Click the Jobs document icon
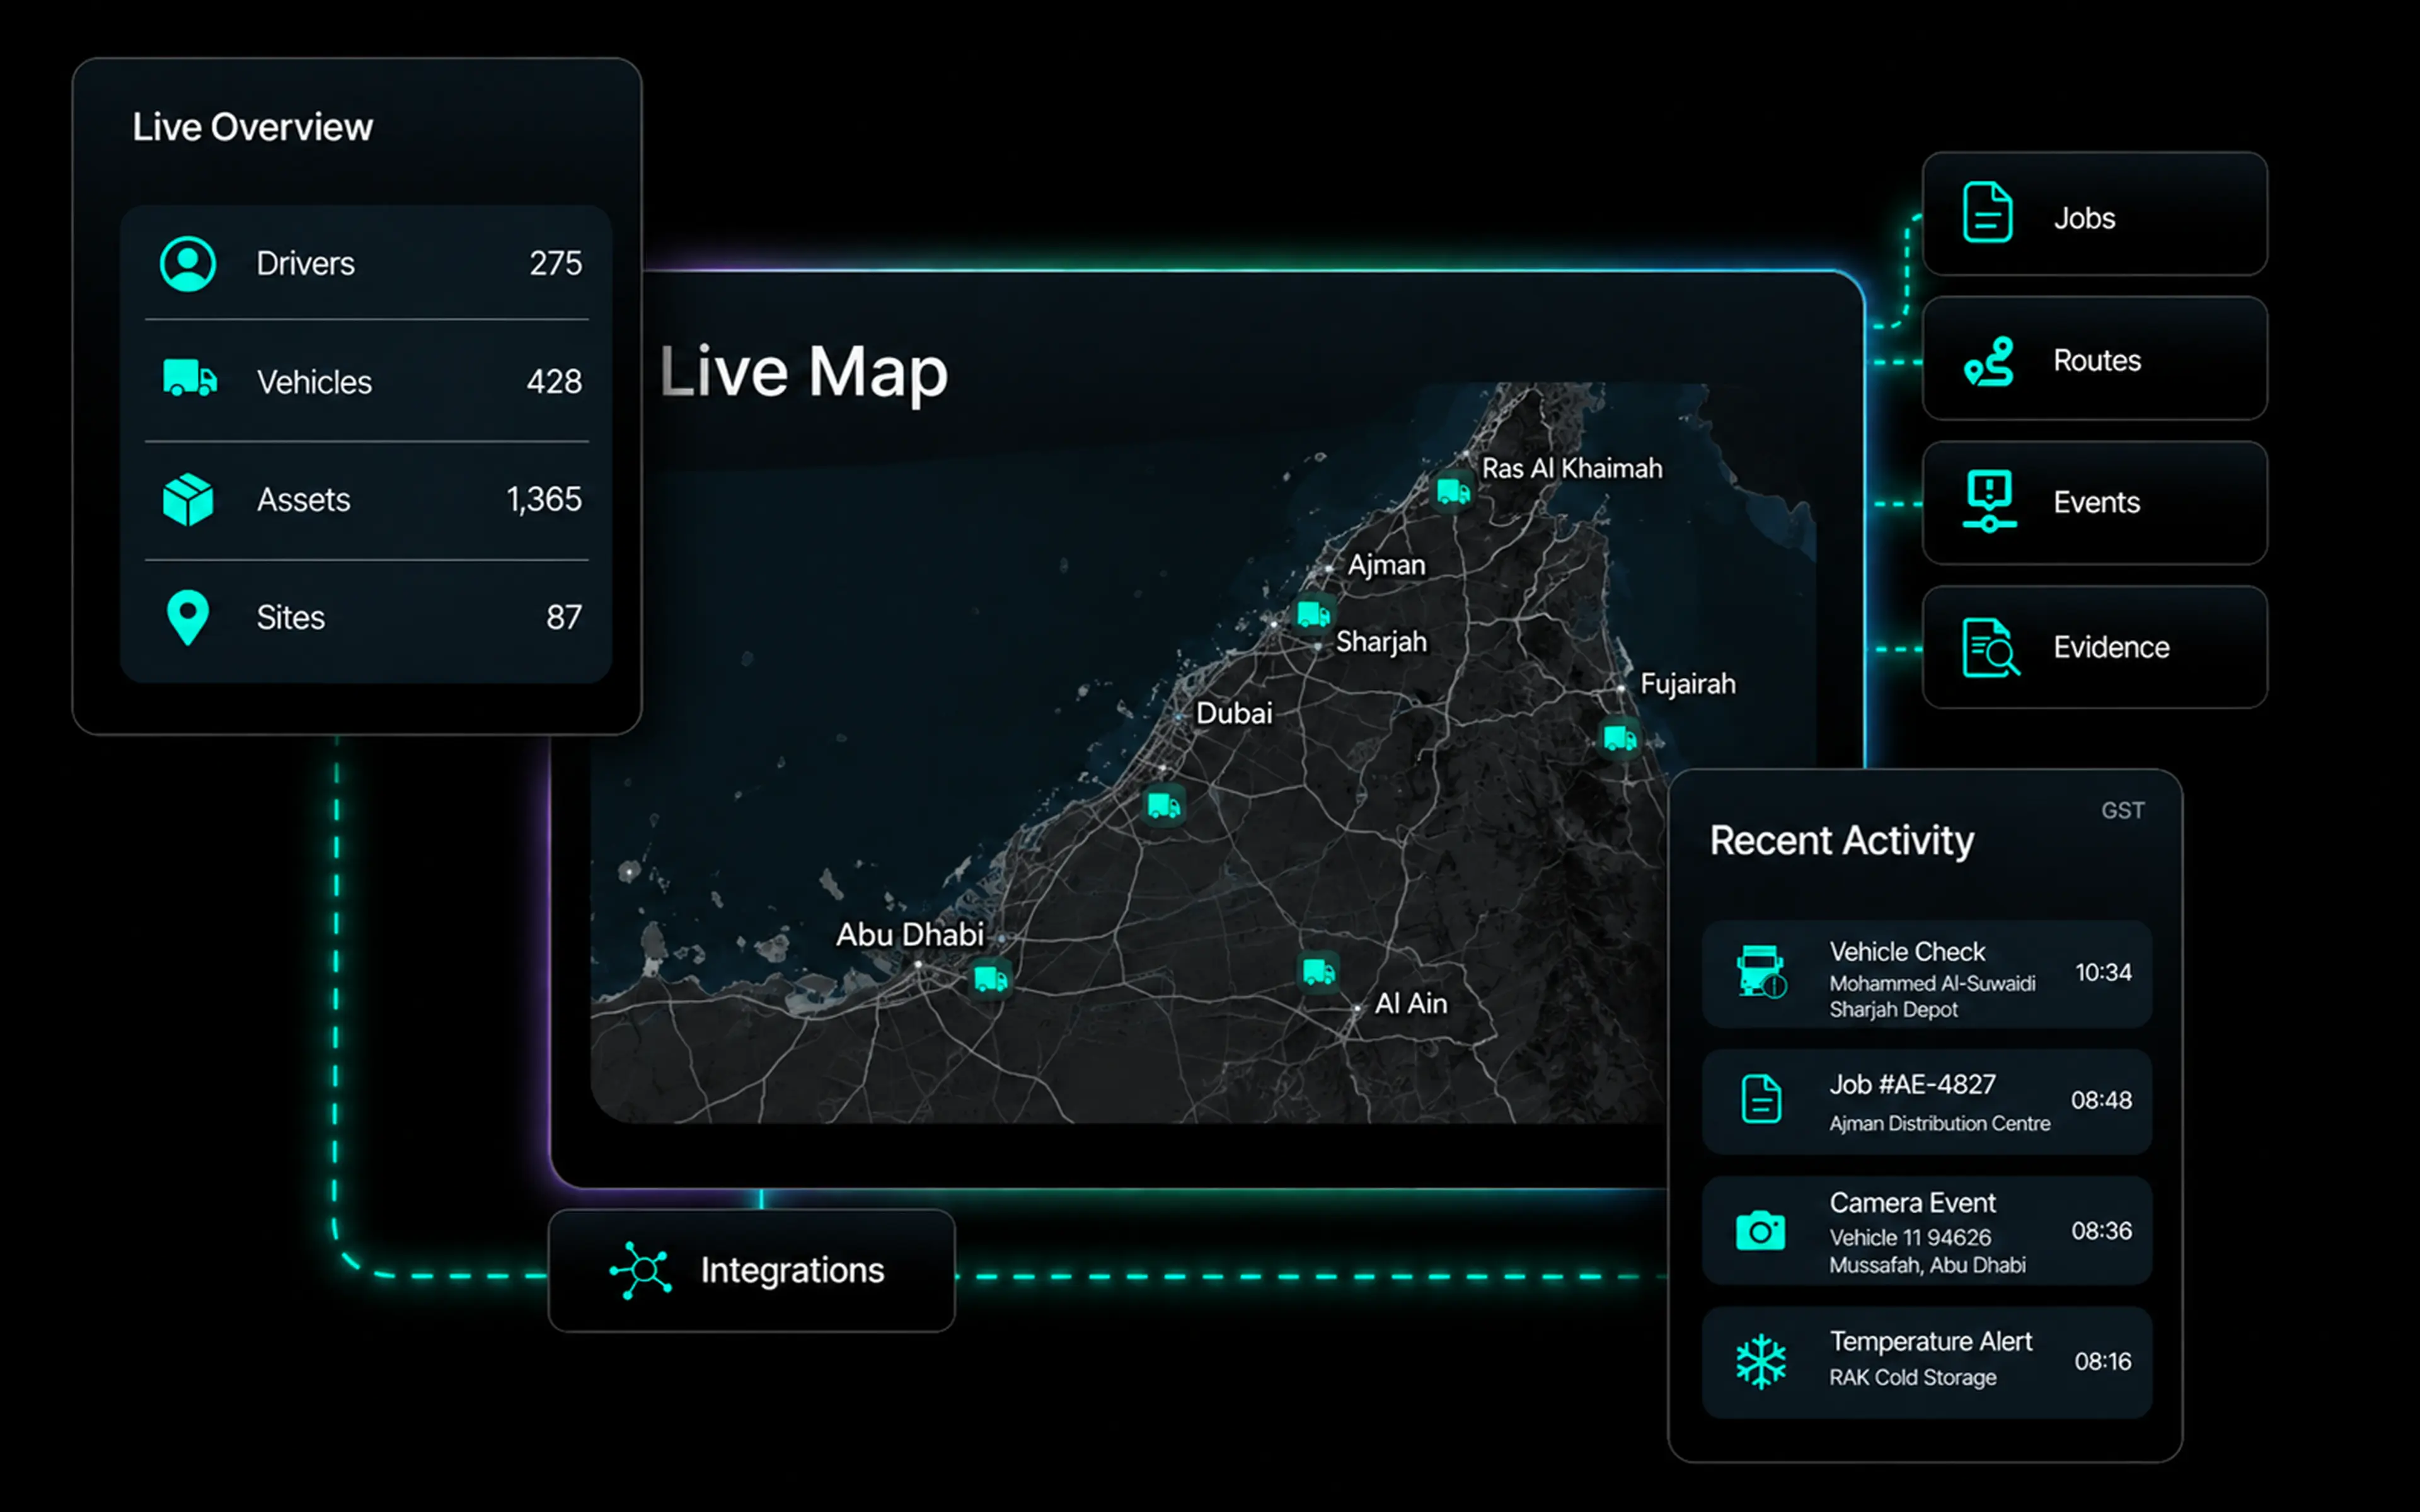Image resolution: width=2420 pixels, height=1512 pixels. pyautogui.click(x=1987, y=212)
